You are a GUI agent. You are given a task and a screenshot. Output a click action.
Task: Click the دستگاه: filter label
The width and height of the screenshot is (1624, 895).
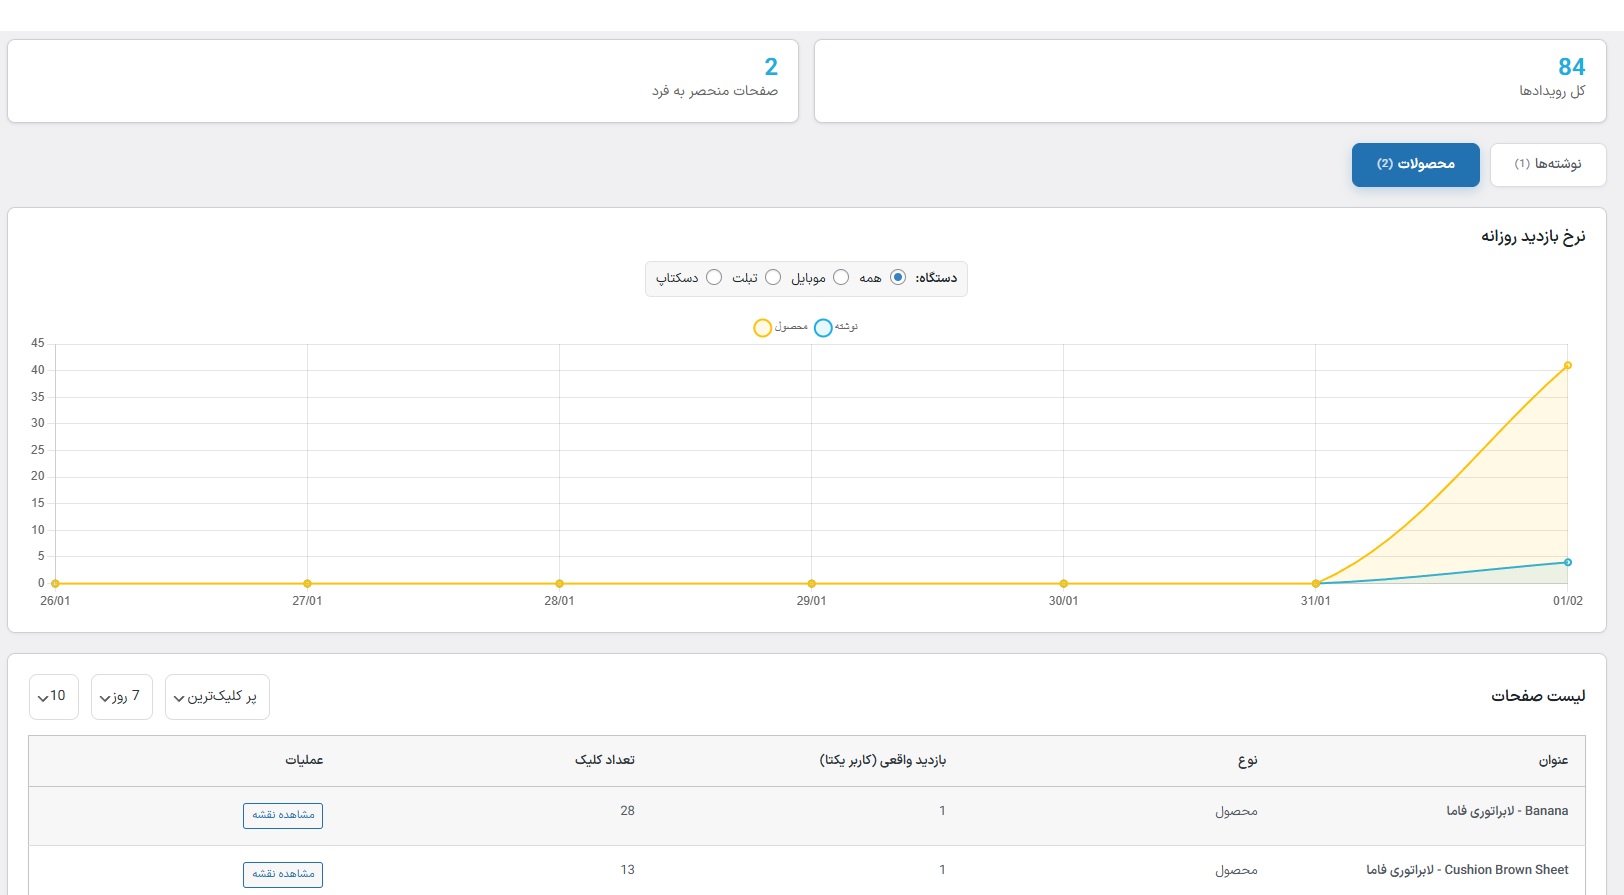pyautogui.click(x=936, y=278)
